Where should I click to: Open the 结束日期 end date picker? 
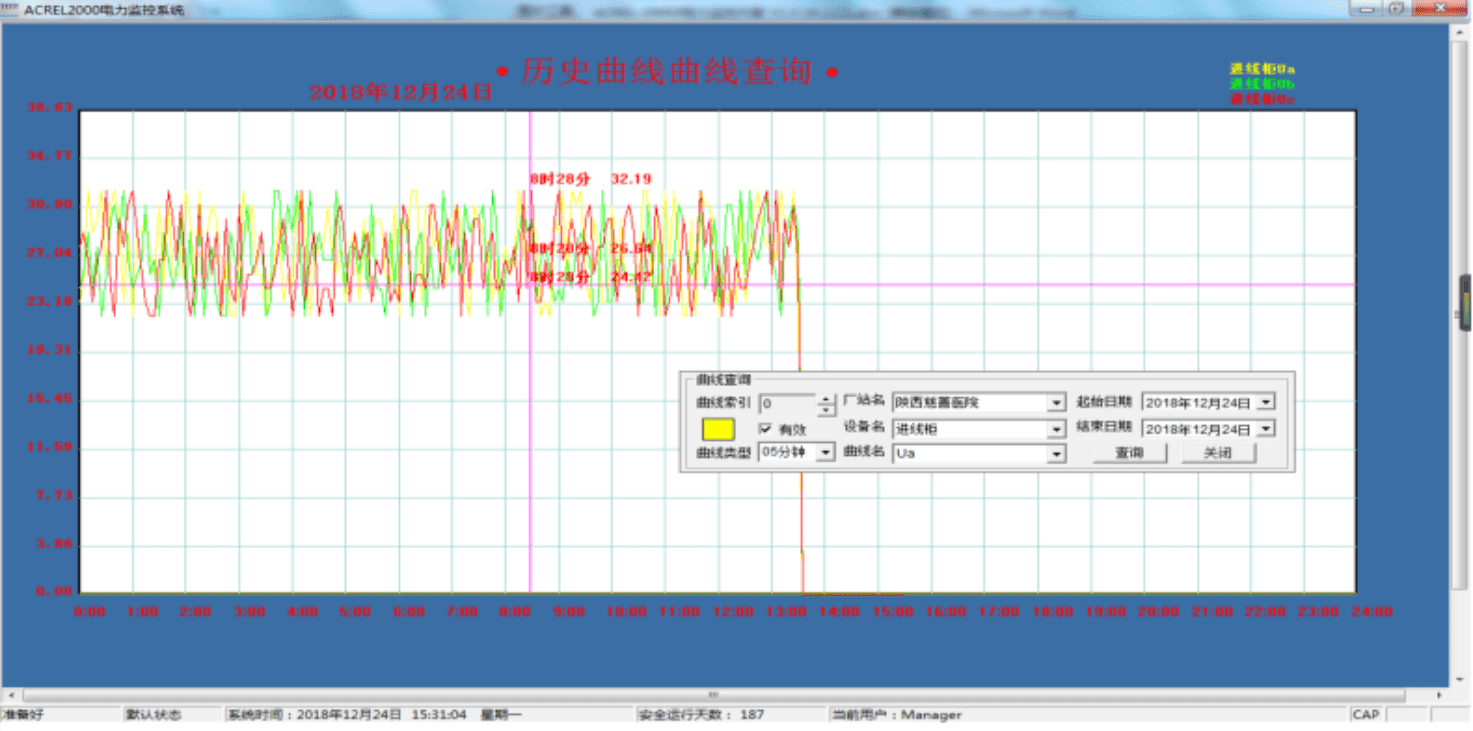1266,428
